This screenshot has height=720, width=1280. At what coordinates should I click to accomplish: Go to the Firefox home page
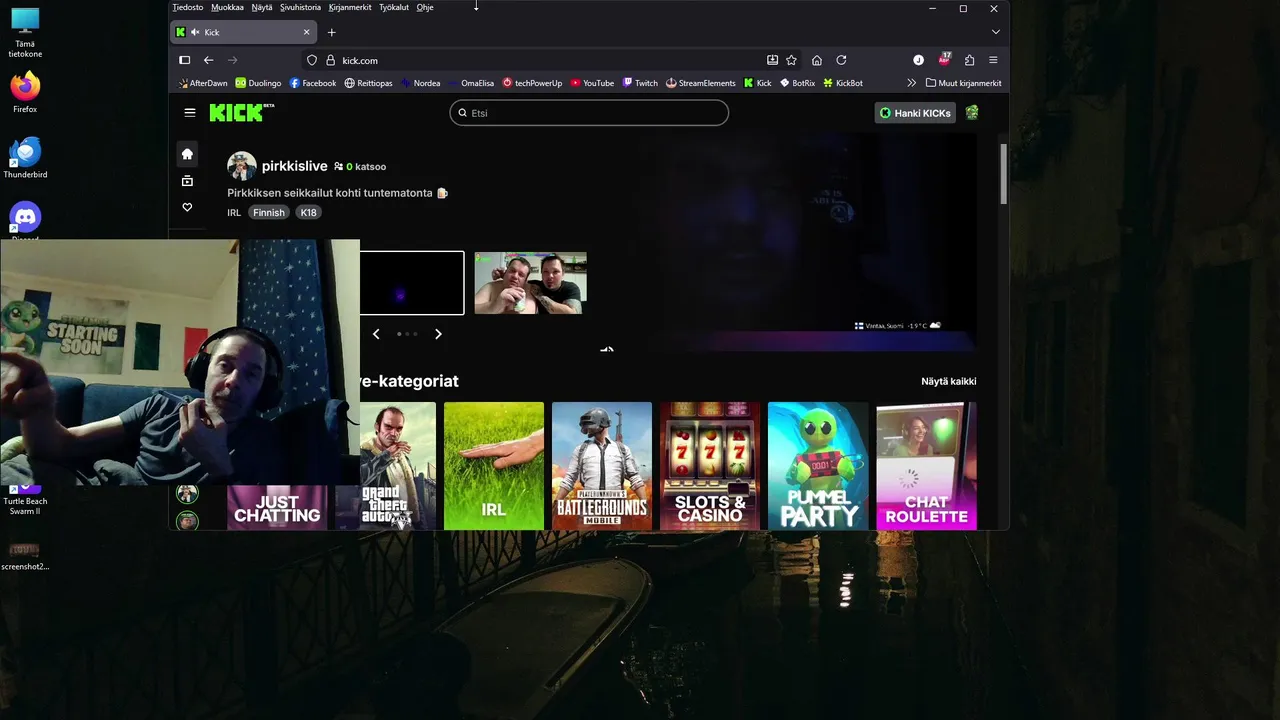click(817, 60)
